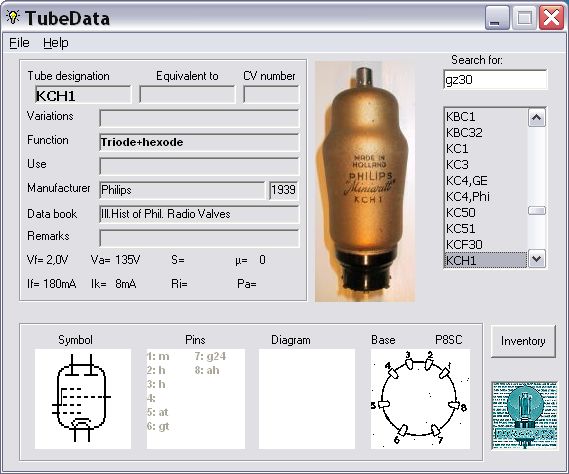Click the empty Diagram panel
This screenshot has width=569, height=474.
pos(307,399)
